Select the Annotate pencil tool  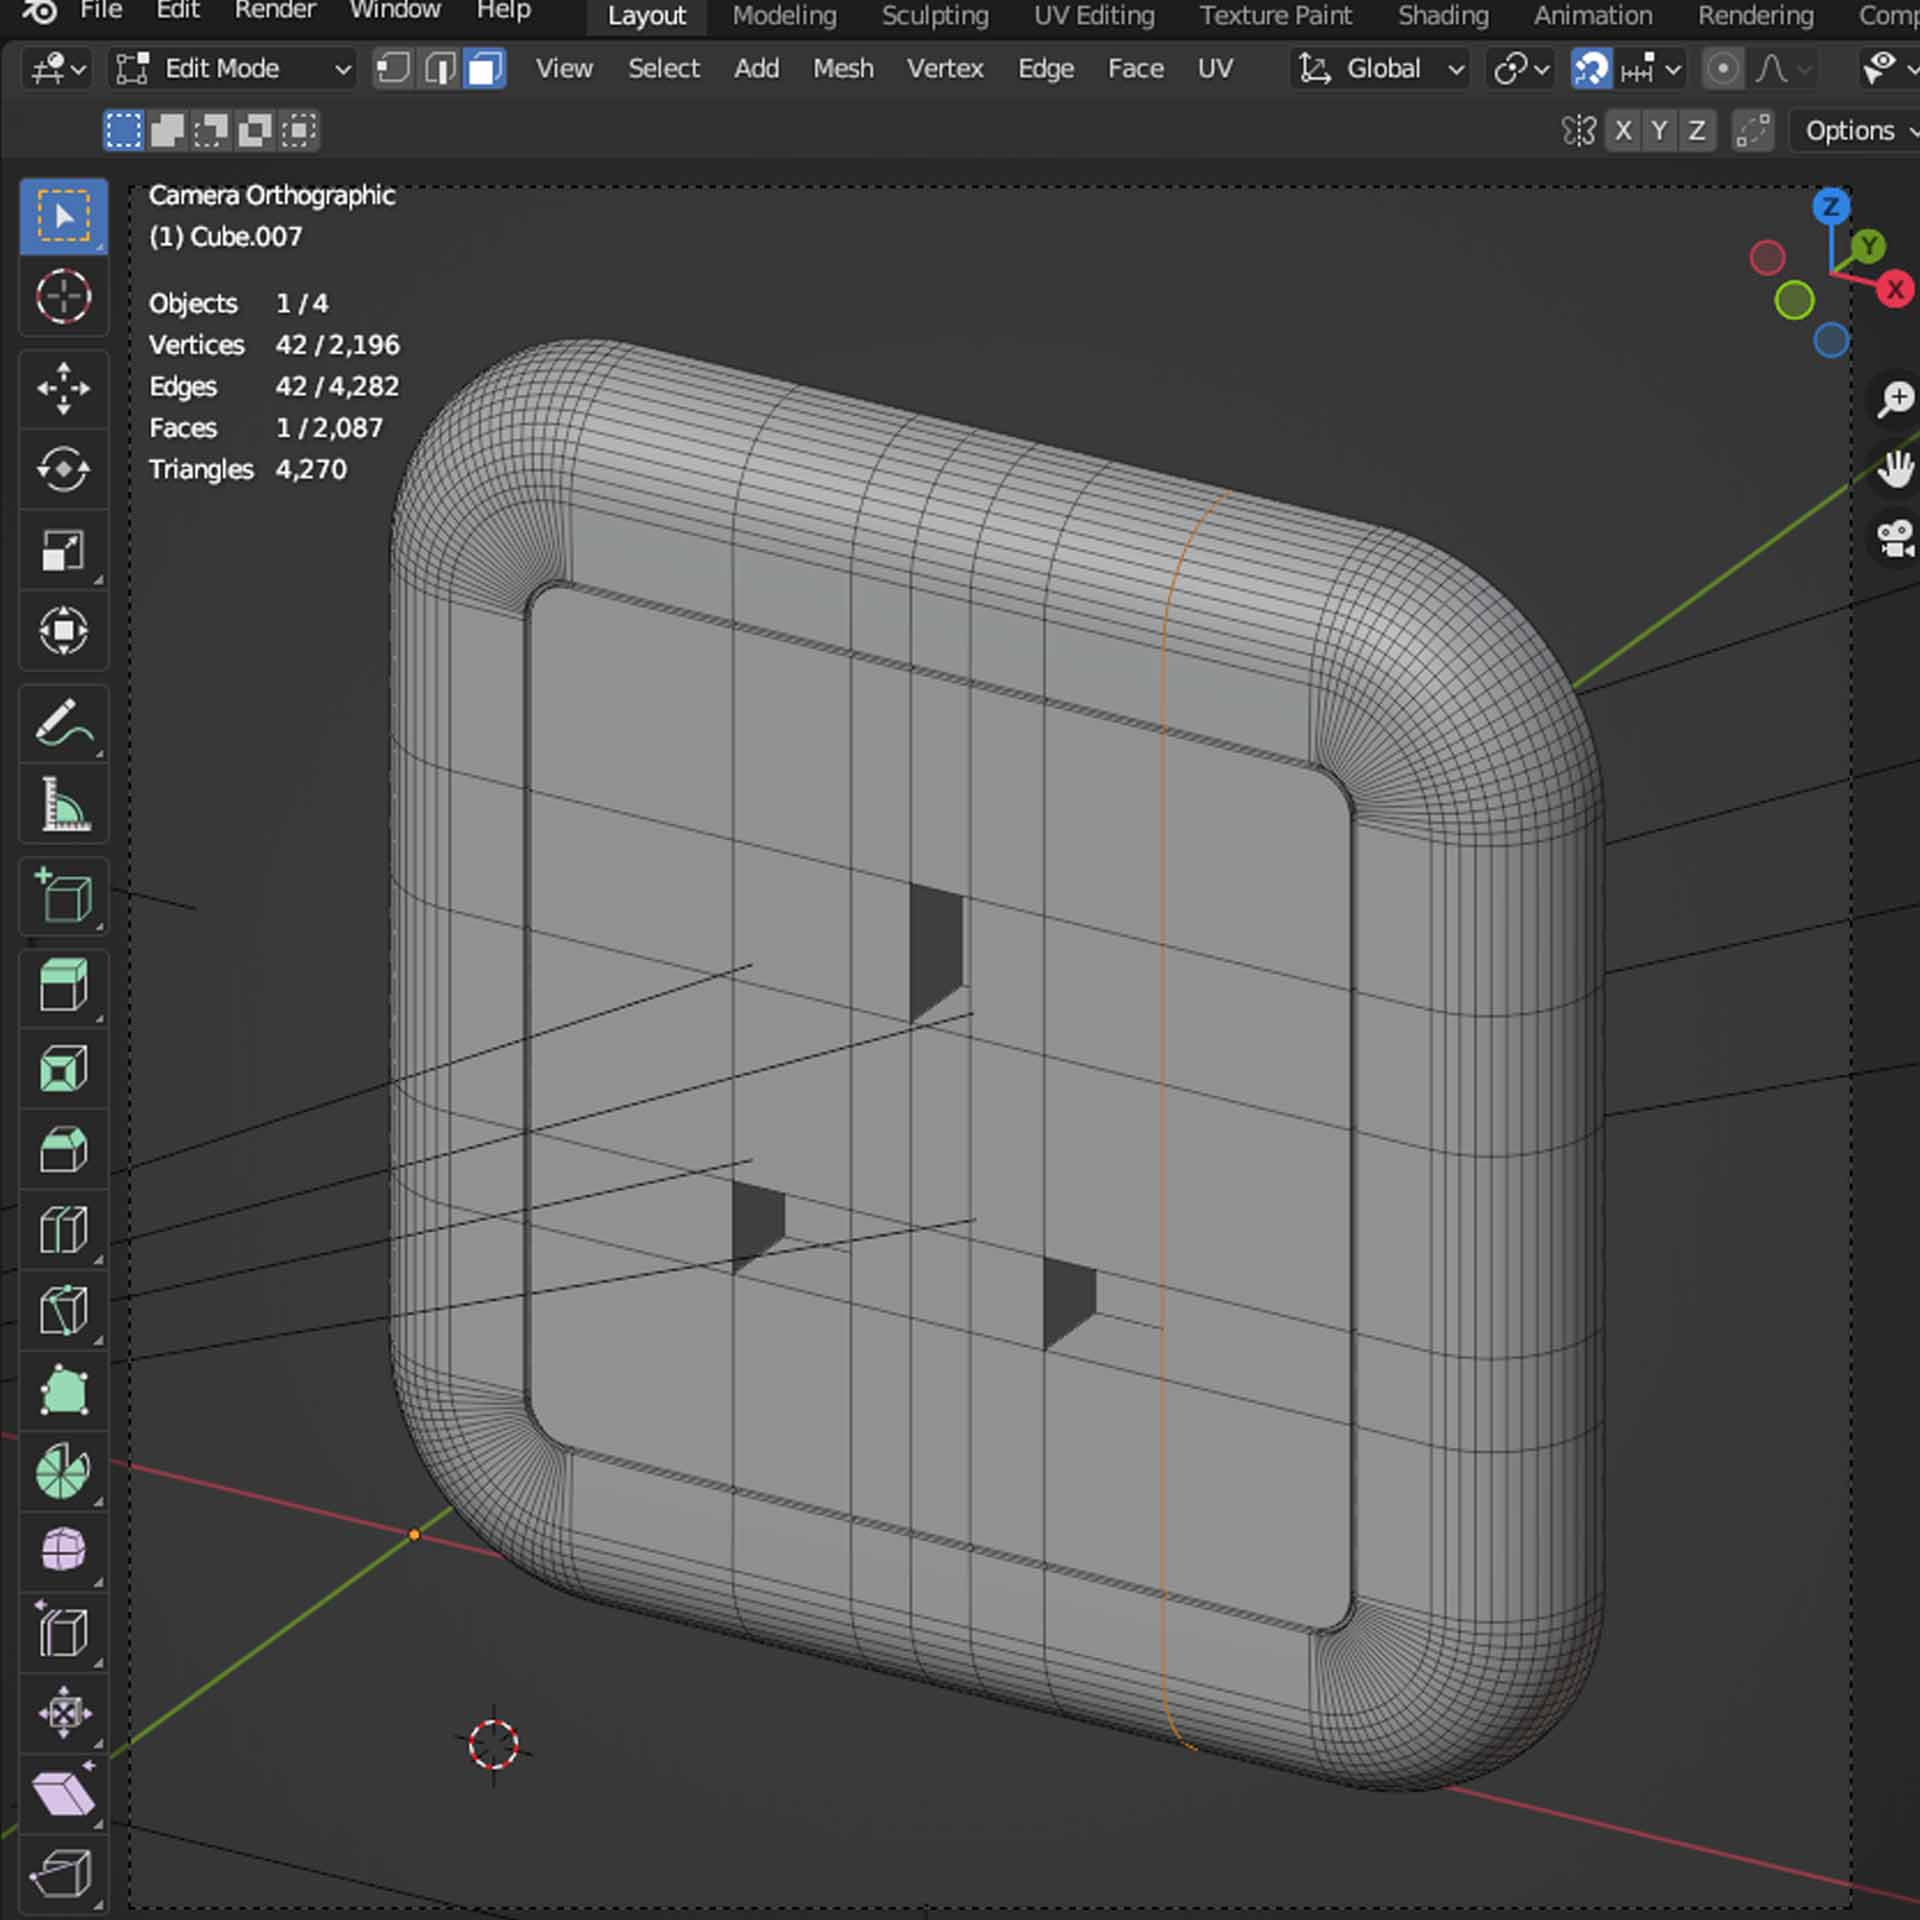point(63,724)
